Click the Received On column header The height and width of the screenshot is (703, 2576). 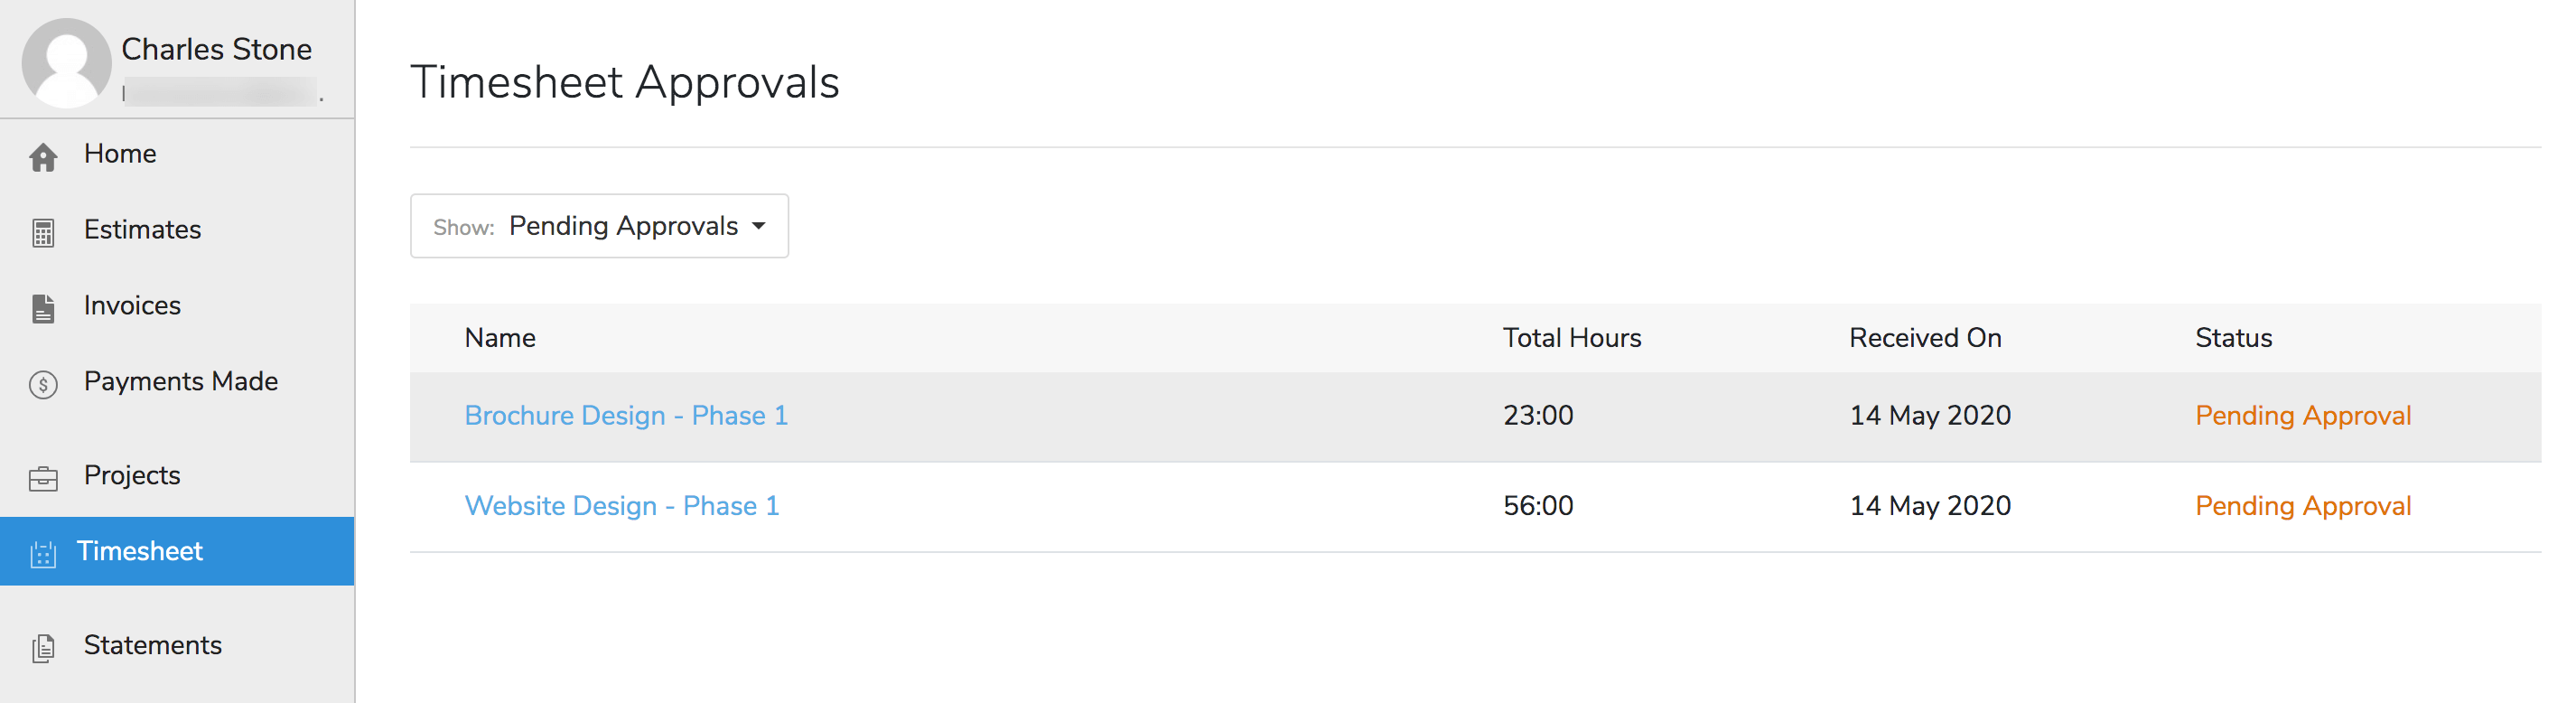(x=1924, y=338)
